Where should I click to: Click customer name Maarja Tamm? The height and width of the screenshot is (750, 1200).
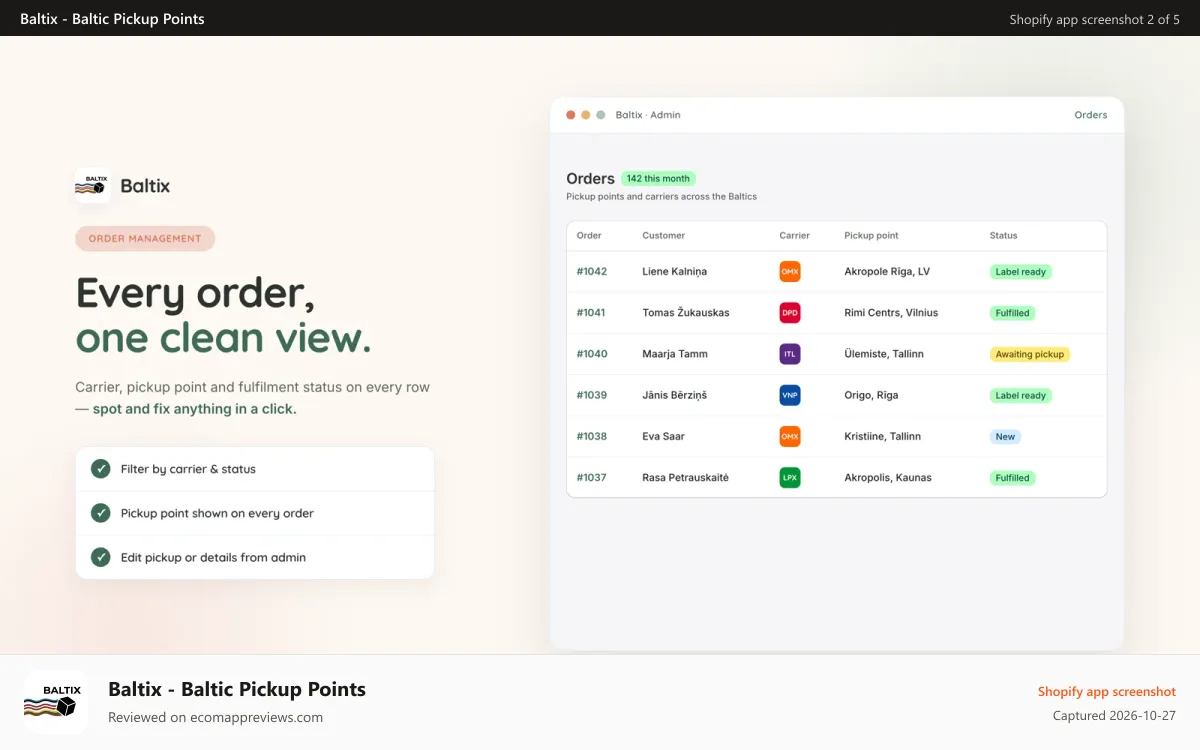(x=675, y=354)
